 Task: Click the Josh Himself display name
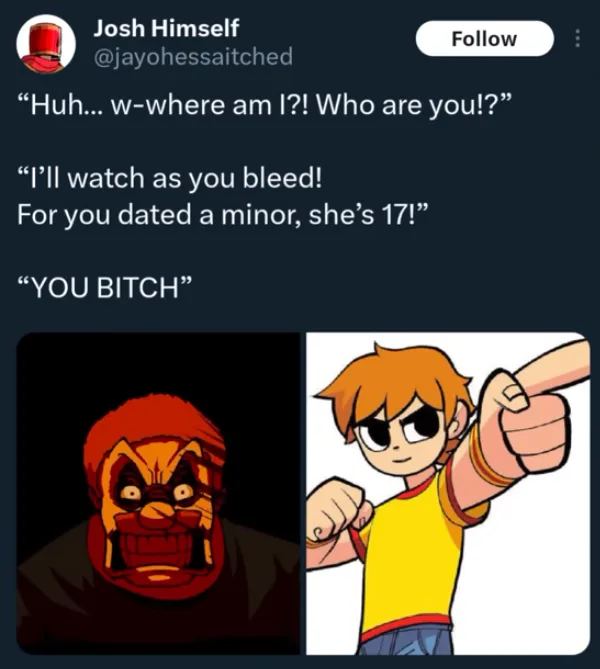166,28
